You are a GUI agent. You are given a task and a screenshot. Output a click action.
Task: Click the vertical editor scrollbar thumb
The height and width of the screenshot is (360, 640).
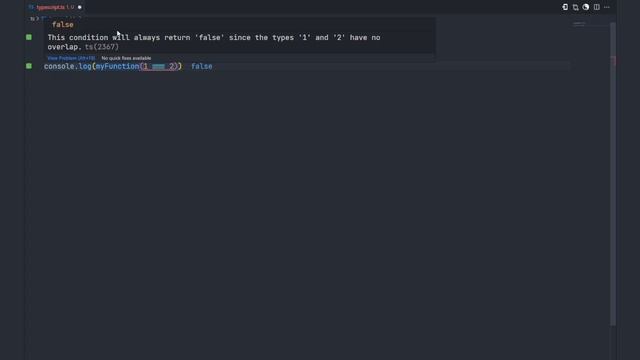[613, 174]
